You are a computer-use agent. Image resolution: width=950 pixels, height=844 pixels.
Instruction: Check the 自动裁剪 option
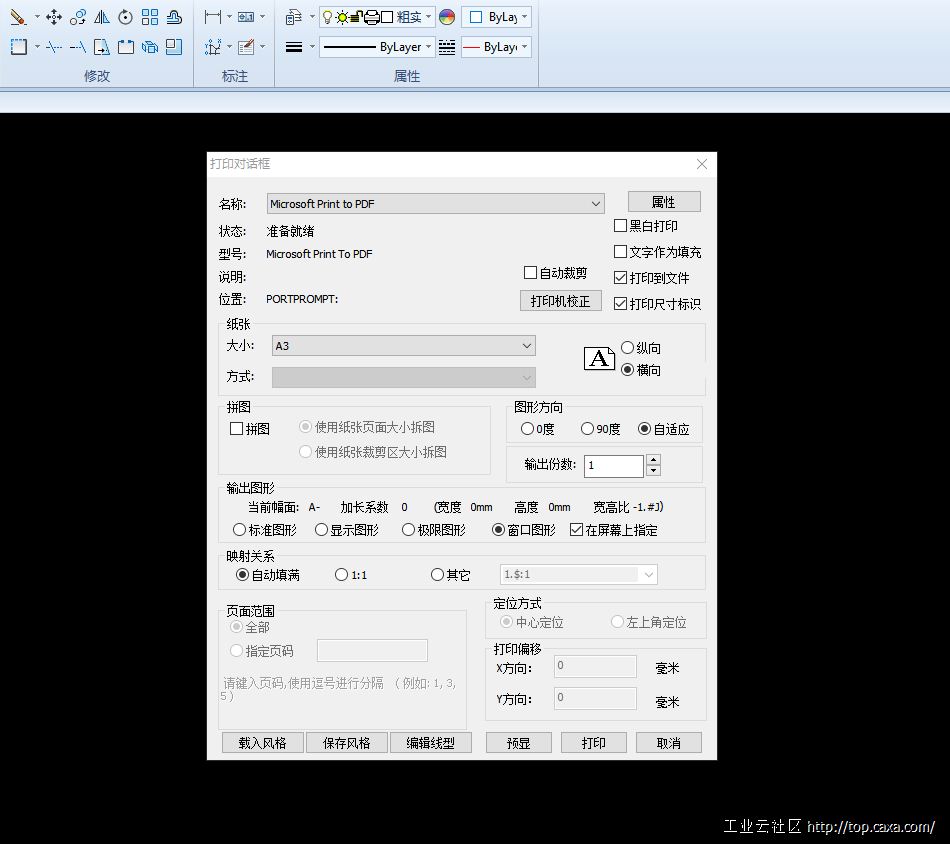531,273
